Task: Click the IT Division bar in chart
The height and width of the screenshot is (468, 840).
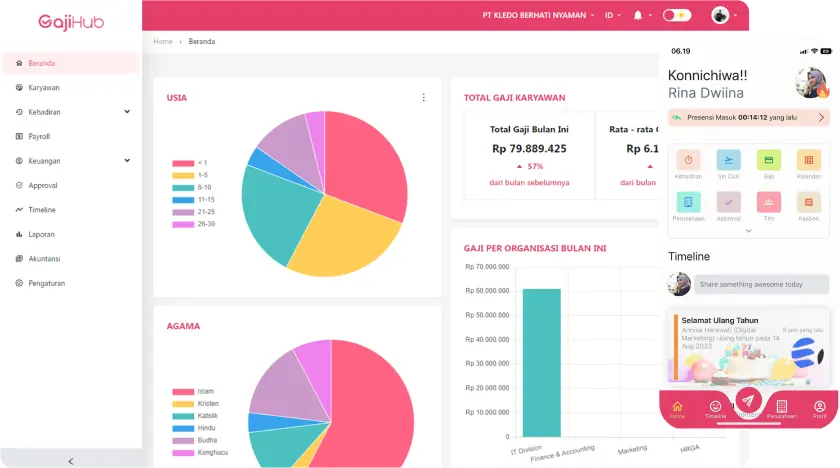Action: pyautogui.click(x=542, y=363)
